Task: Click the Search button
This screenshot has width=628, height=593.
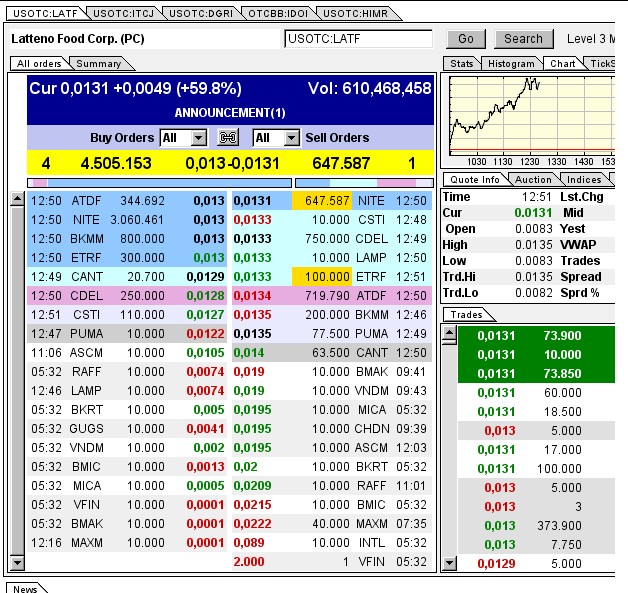Action: click(523, 39)
